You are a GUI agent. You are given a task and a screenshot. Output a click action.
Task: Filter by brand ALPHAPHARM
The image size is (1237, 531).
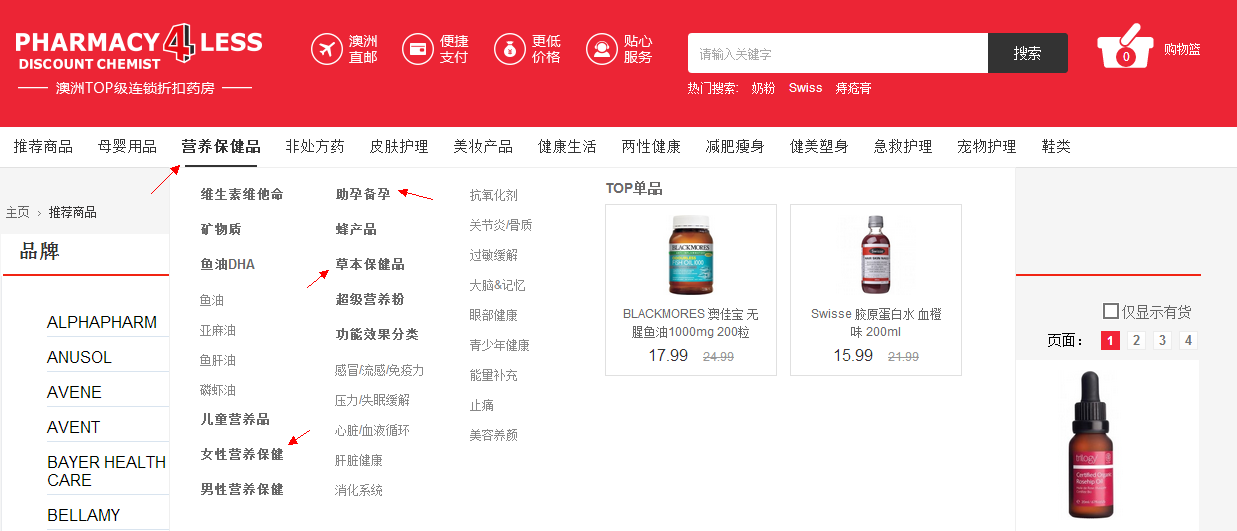pos(102,322)
